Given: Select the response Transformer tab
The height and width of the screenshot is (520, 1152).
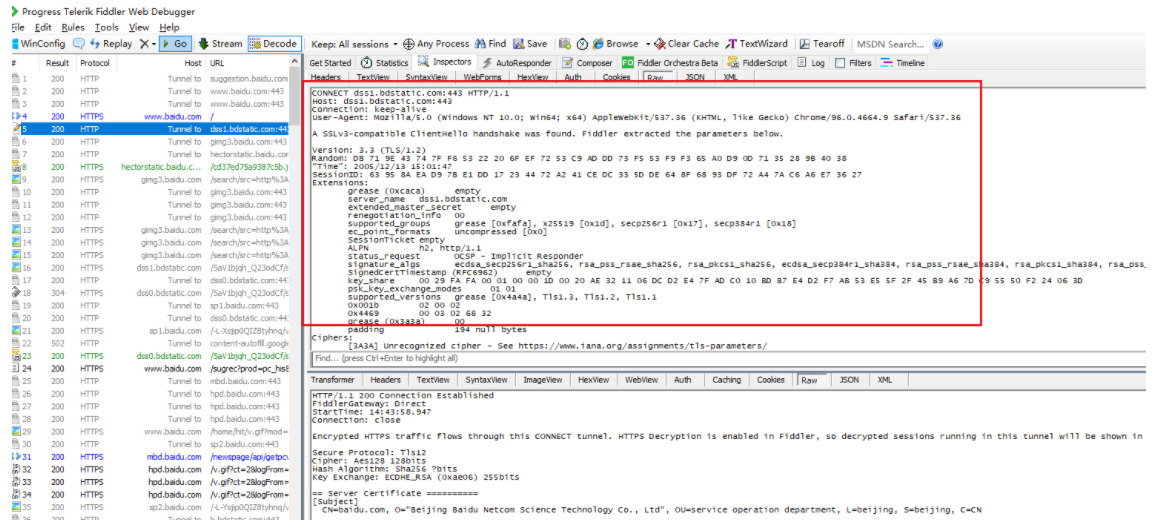Looking at the screenshot, I should click(x=333, y=380).
